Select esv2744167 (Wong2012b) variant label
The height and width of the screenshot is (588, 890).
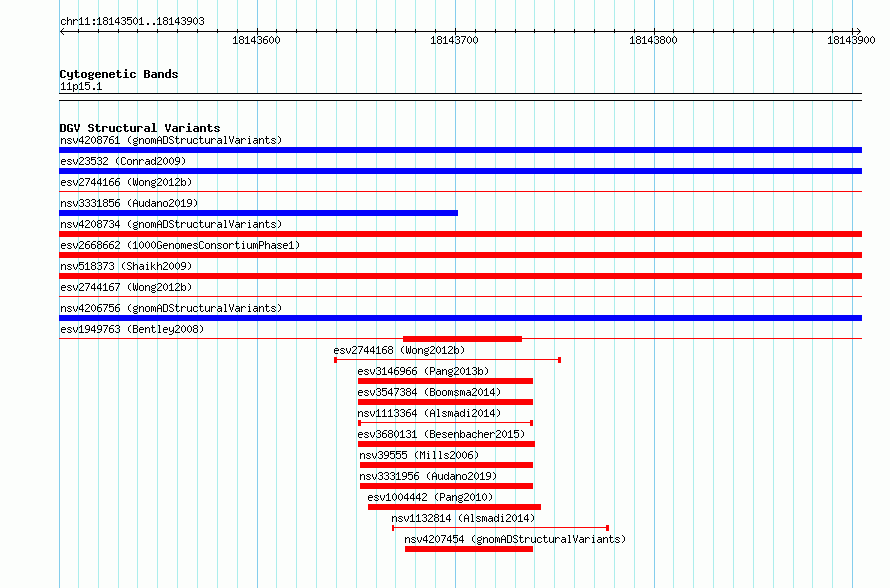coord(126,287)
